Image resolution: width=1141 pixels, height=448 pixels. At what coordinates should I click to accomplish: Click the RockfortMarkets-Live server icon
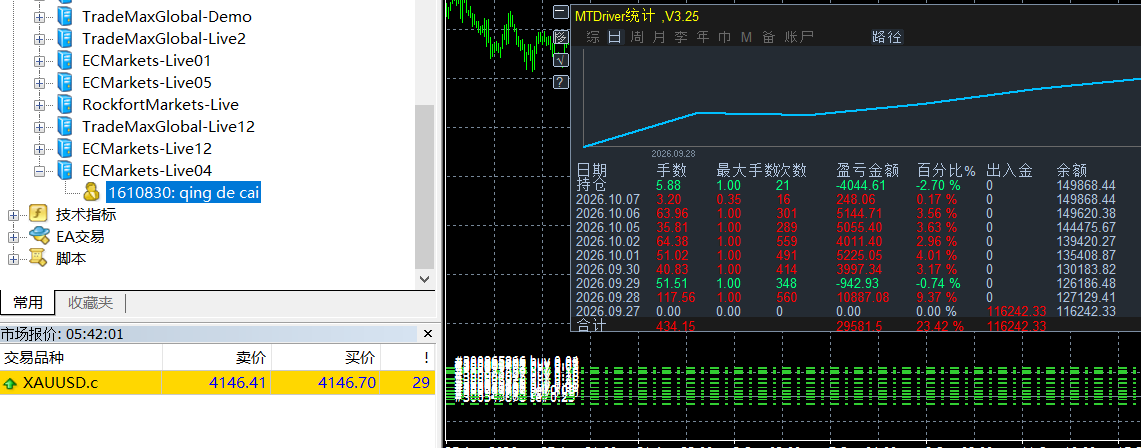[x=65, y=104]
